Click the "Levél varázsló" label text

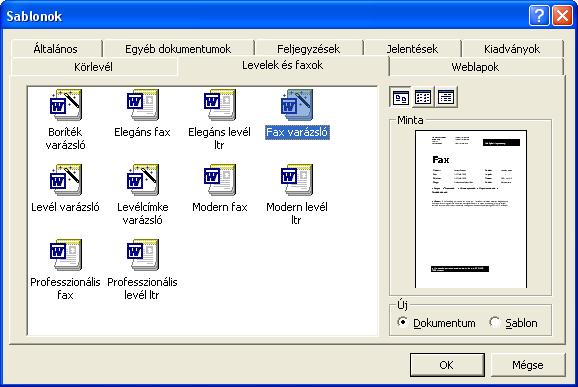[x=65, y=207]
